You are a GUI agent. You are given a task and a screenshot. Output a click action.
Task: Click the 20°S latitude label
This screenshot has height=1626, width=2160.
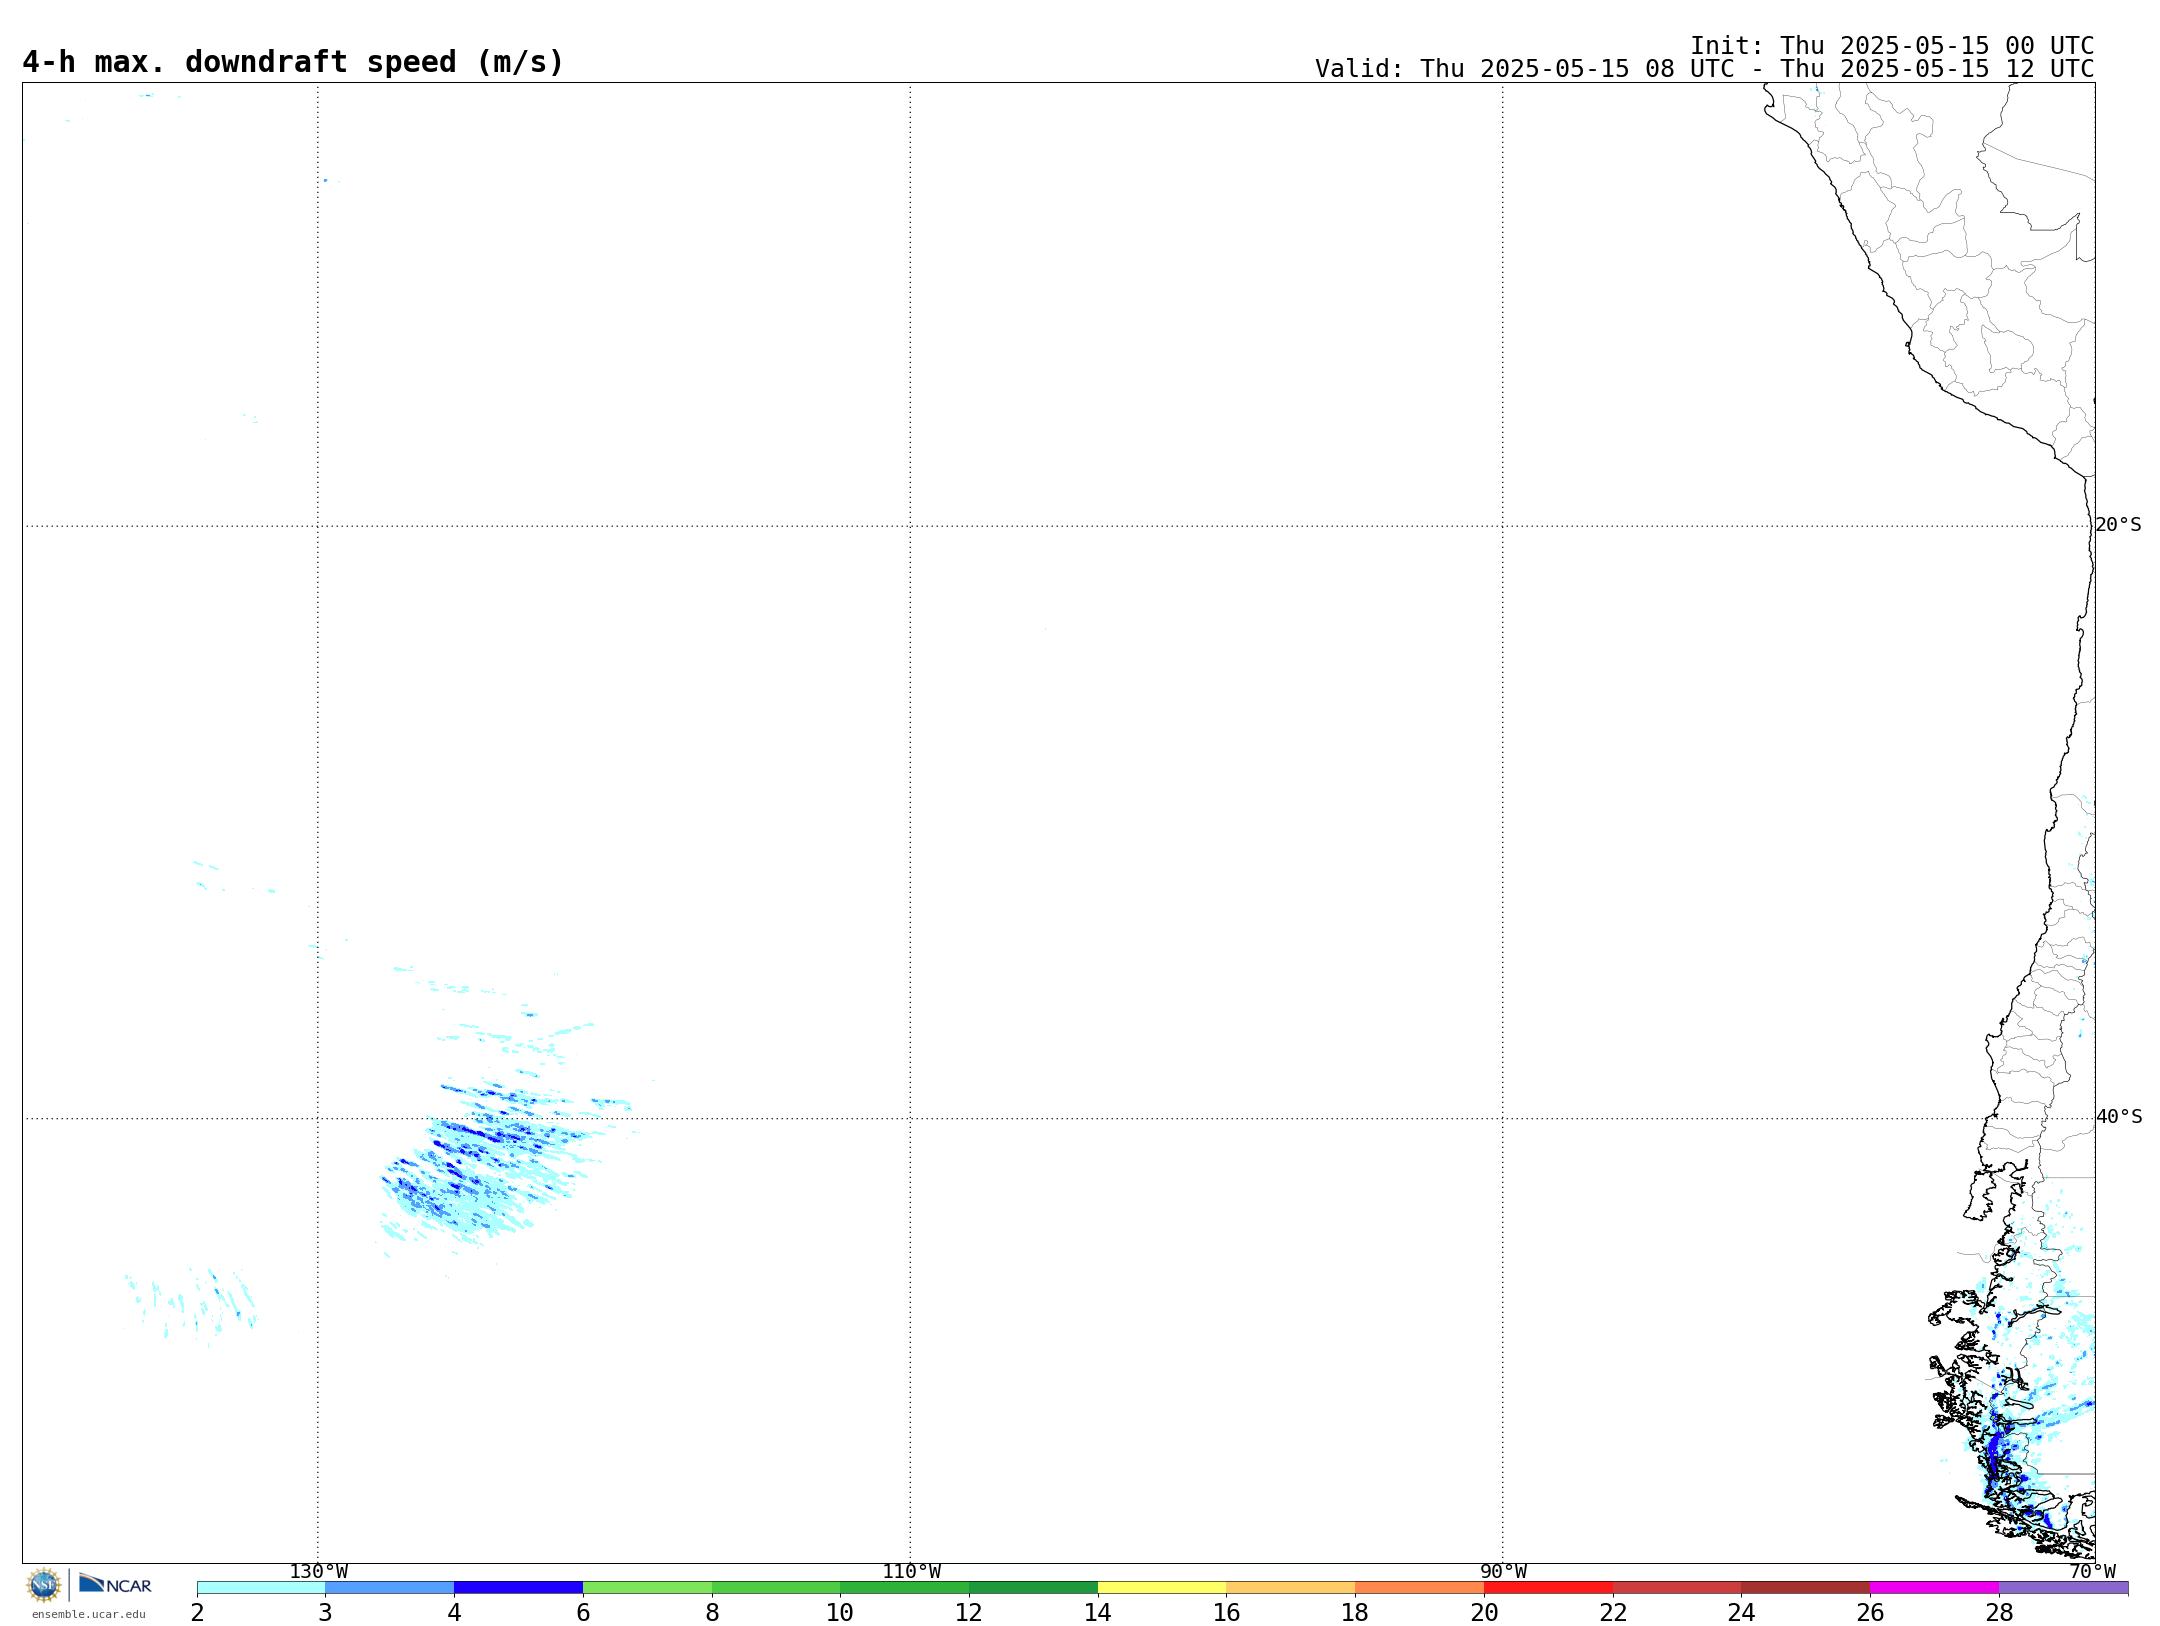tap(2118, 525)
